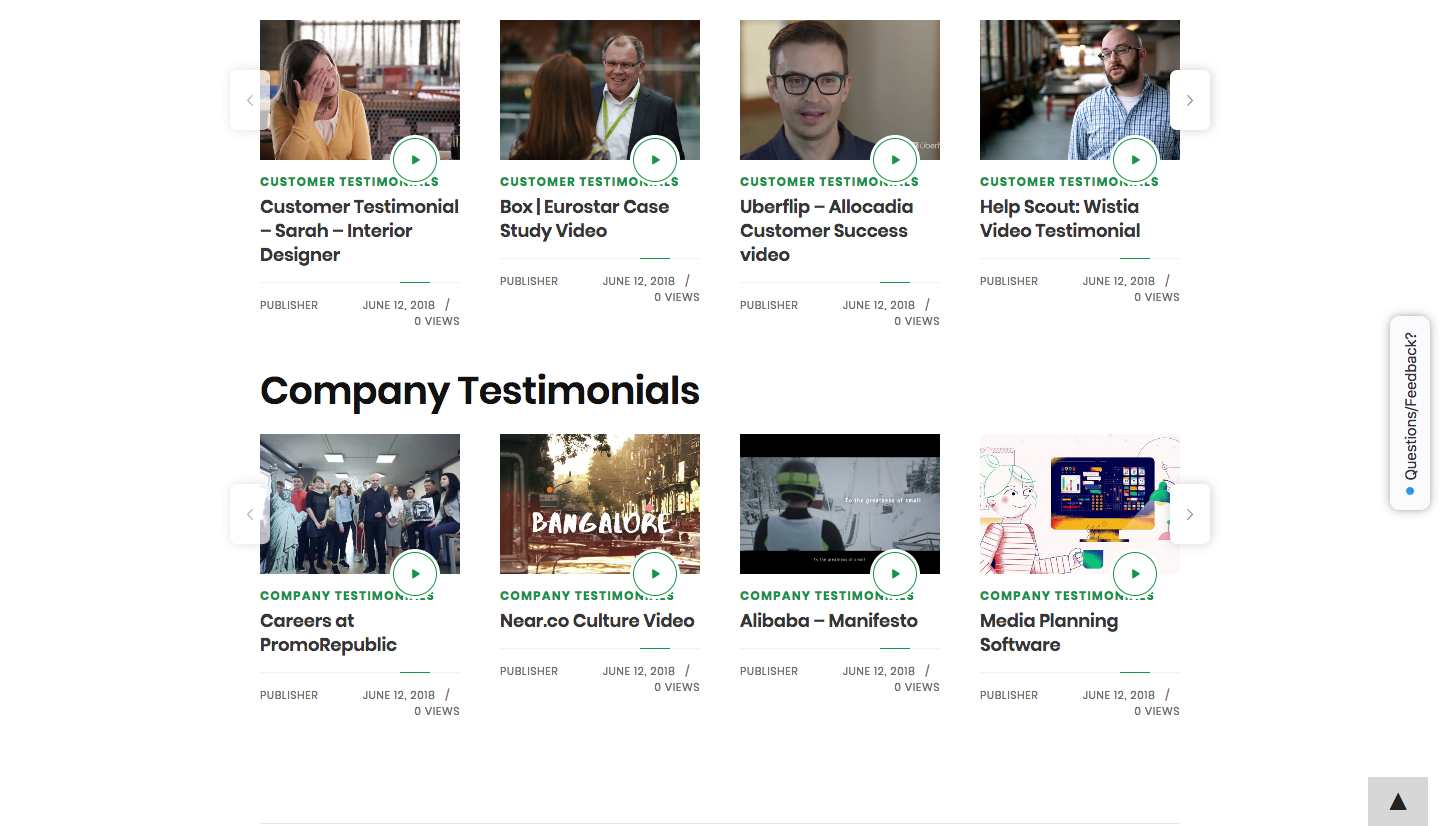1440x826 pixels.
Task: Play the Careers at PromoRepublic video
Action: [415, 574]
